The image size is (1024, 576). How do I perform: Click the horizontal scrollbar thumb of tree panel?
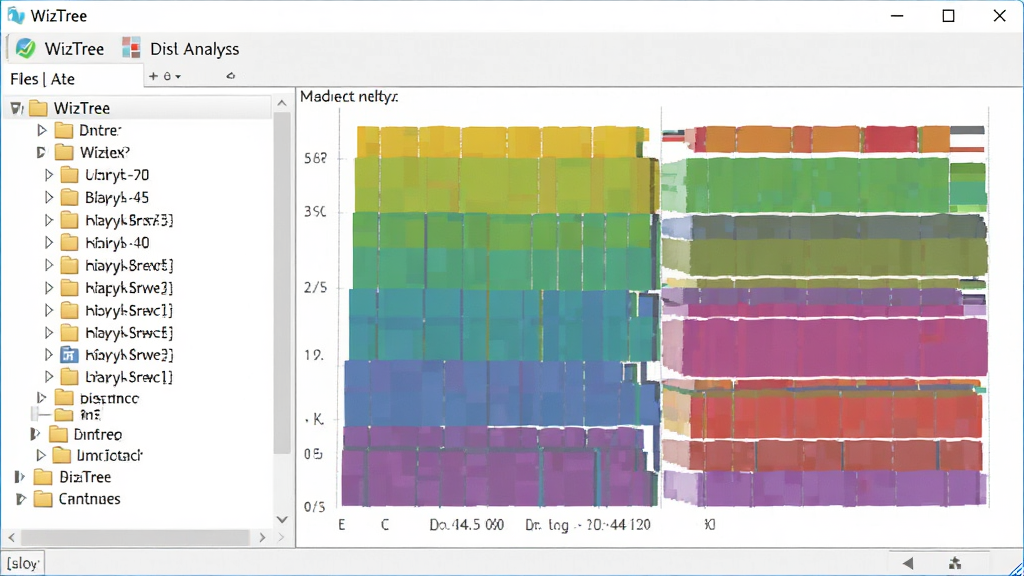135,537
